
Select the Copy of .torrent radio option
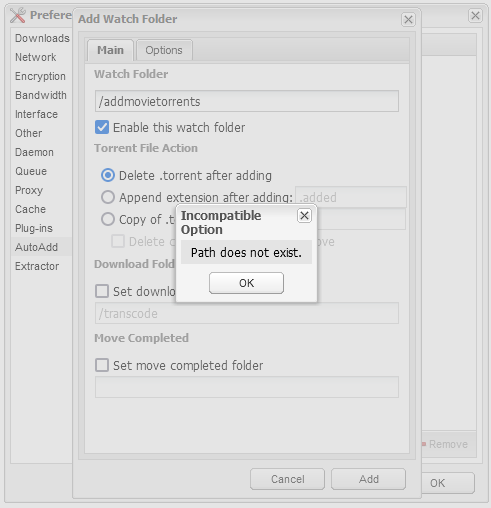pyautogui.click(x=108, y=219)
